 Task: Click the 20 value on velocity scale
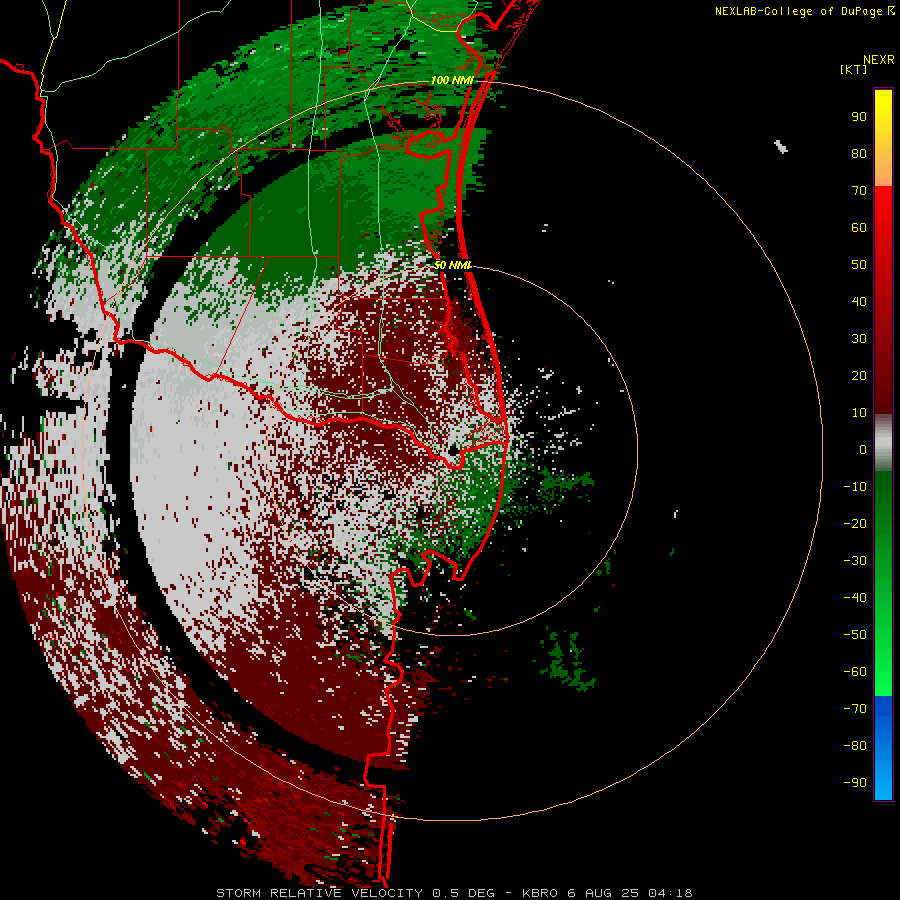coord(859,375)
